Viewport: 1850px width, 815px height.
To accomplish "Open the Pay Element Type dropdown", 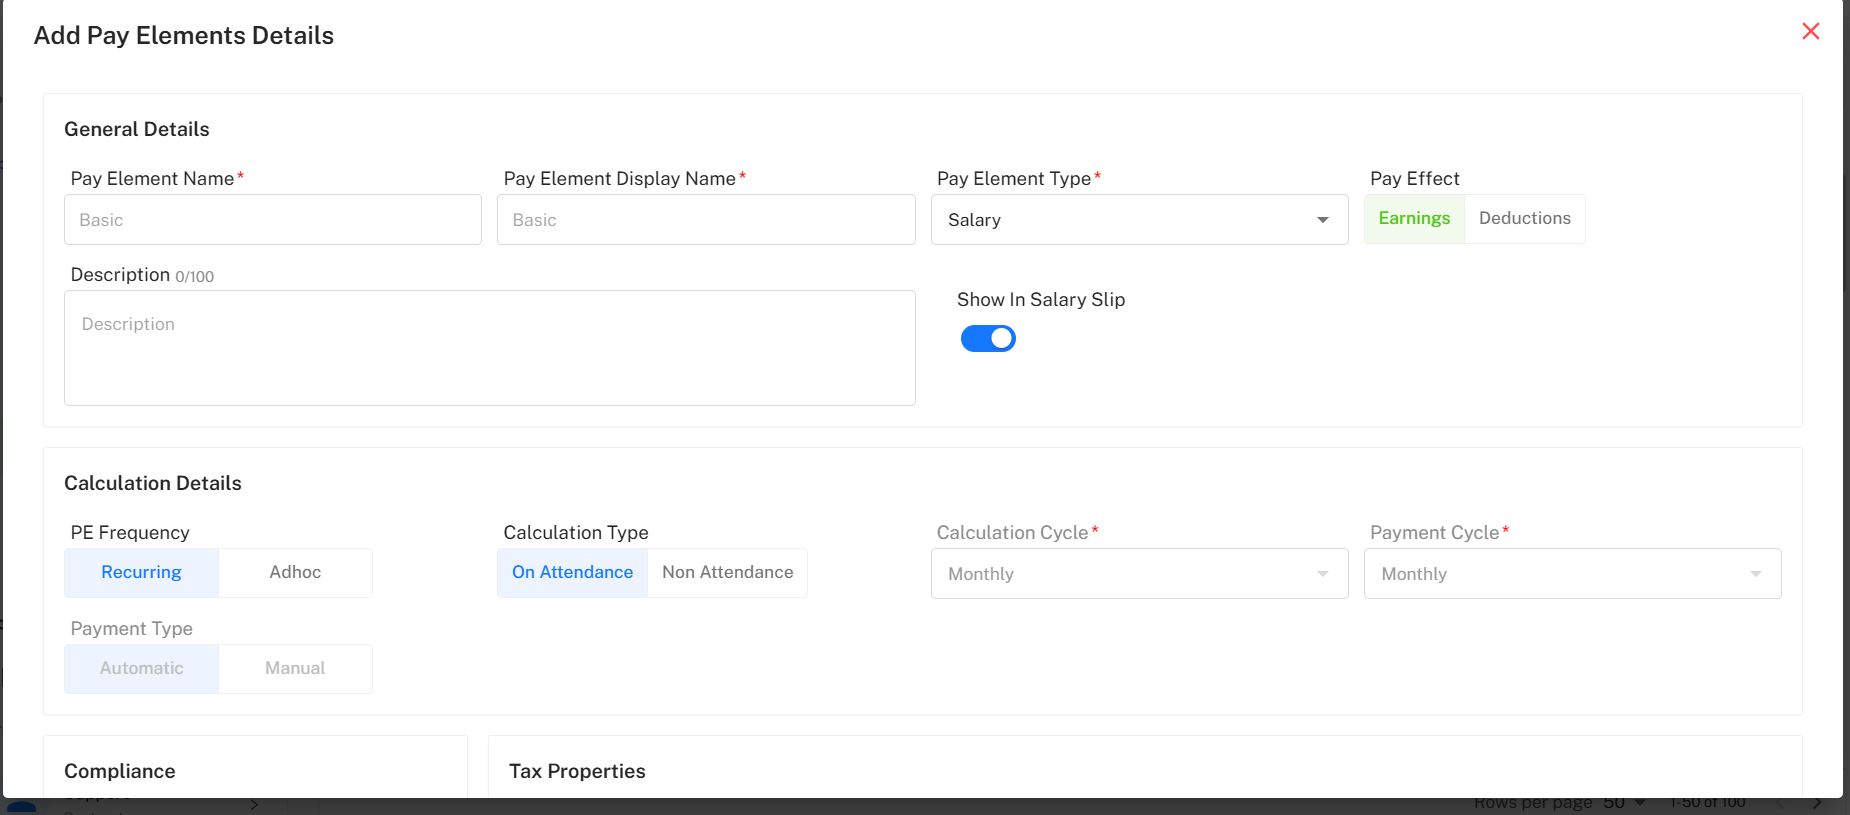I will pos(1138,220).
